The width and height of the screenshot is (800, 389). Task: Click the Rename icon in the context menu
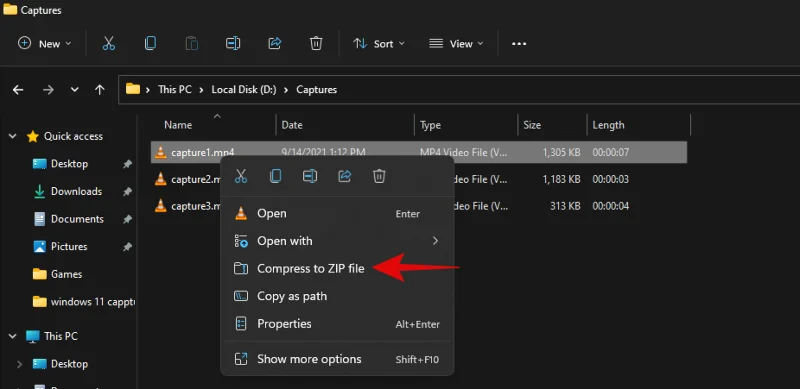tap(310, 177)
